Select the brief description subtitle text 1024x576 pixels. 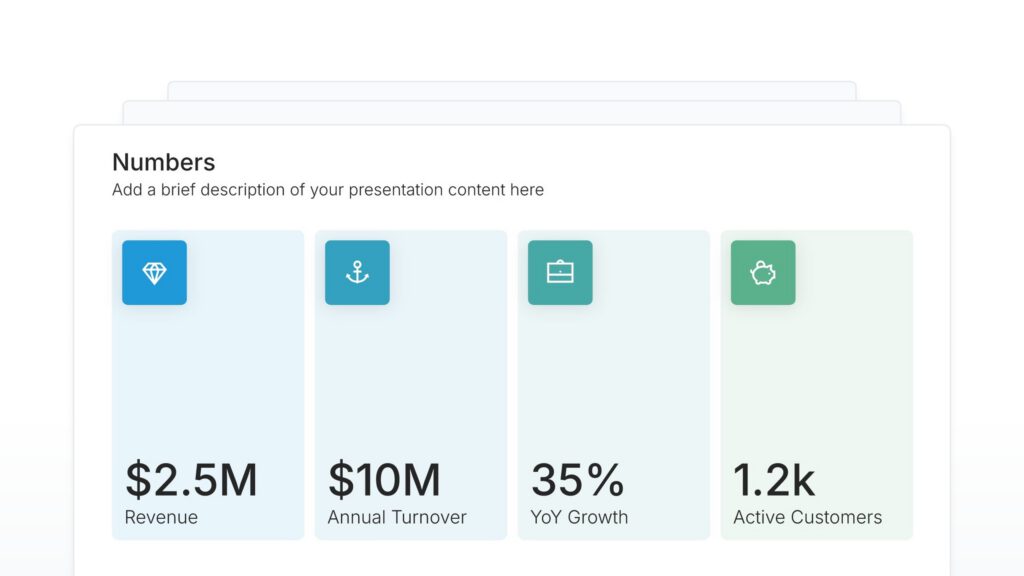pos(328,190)
